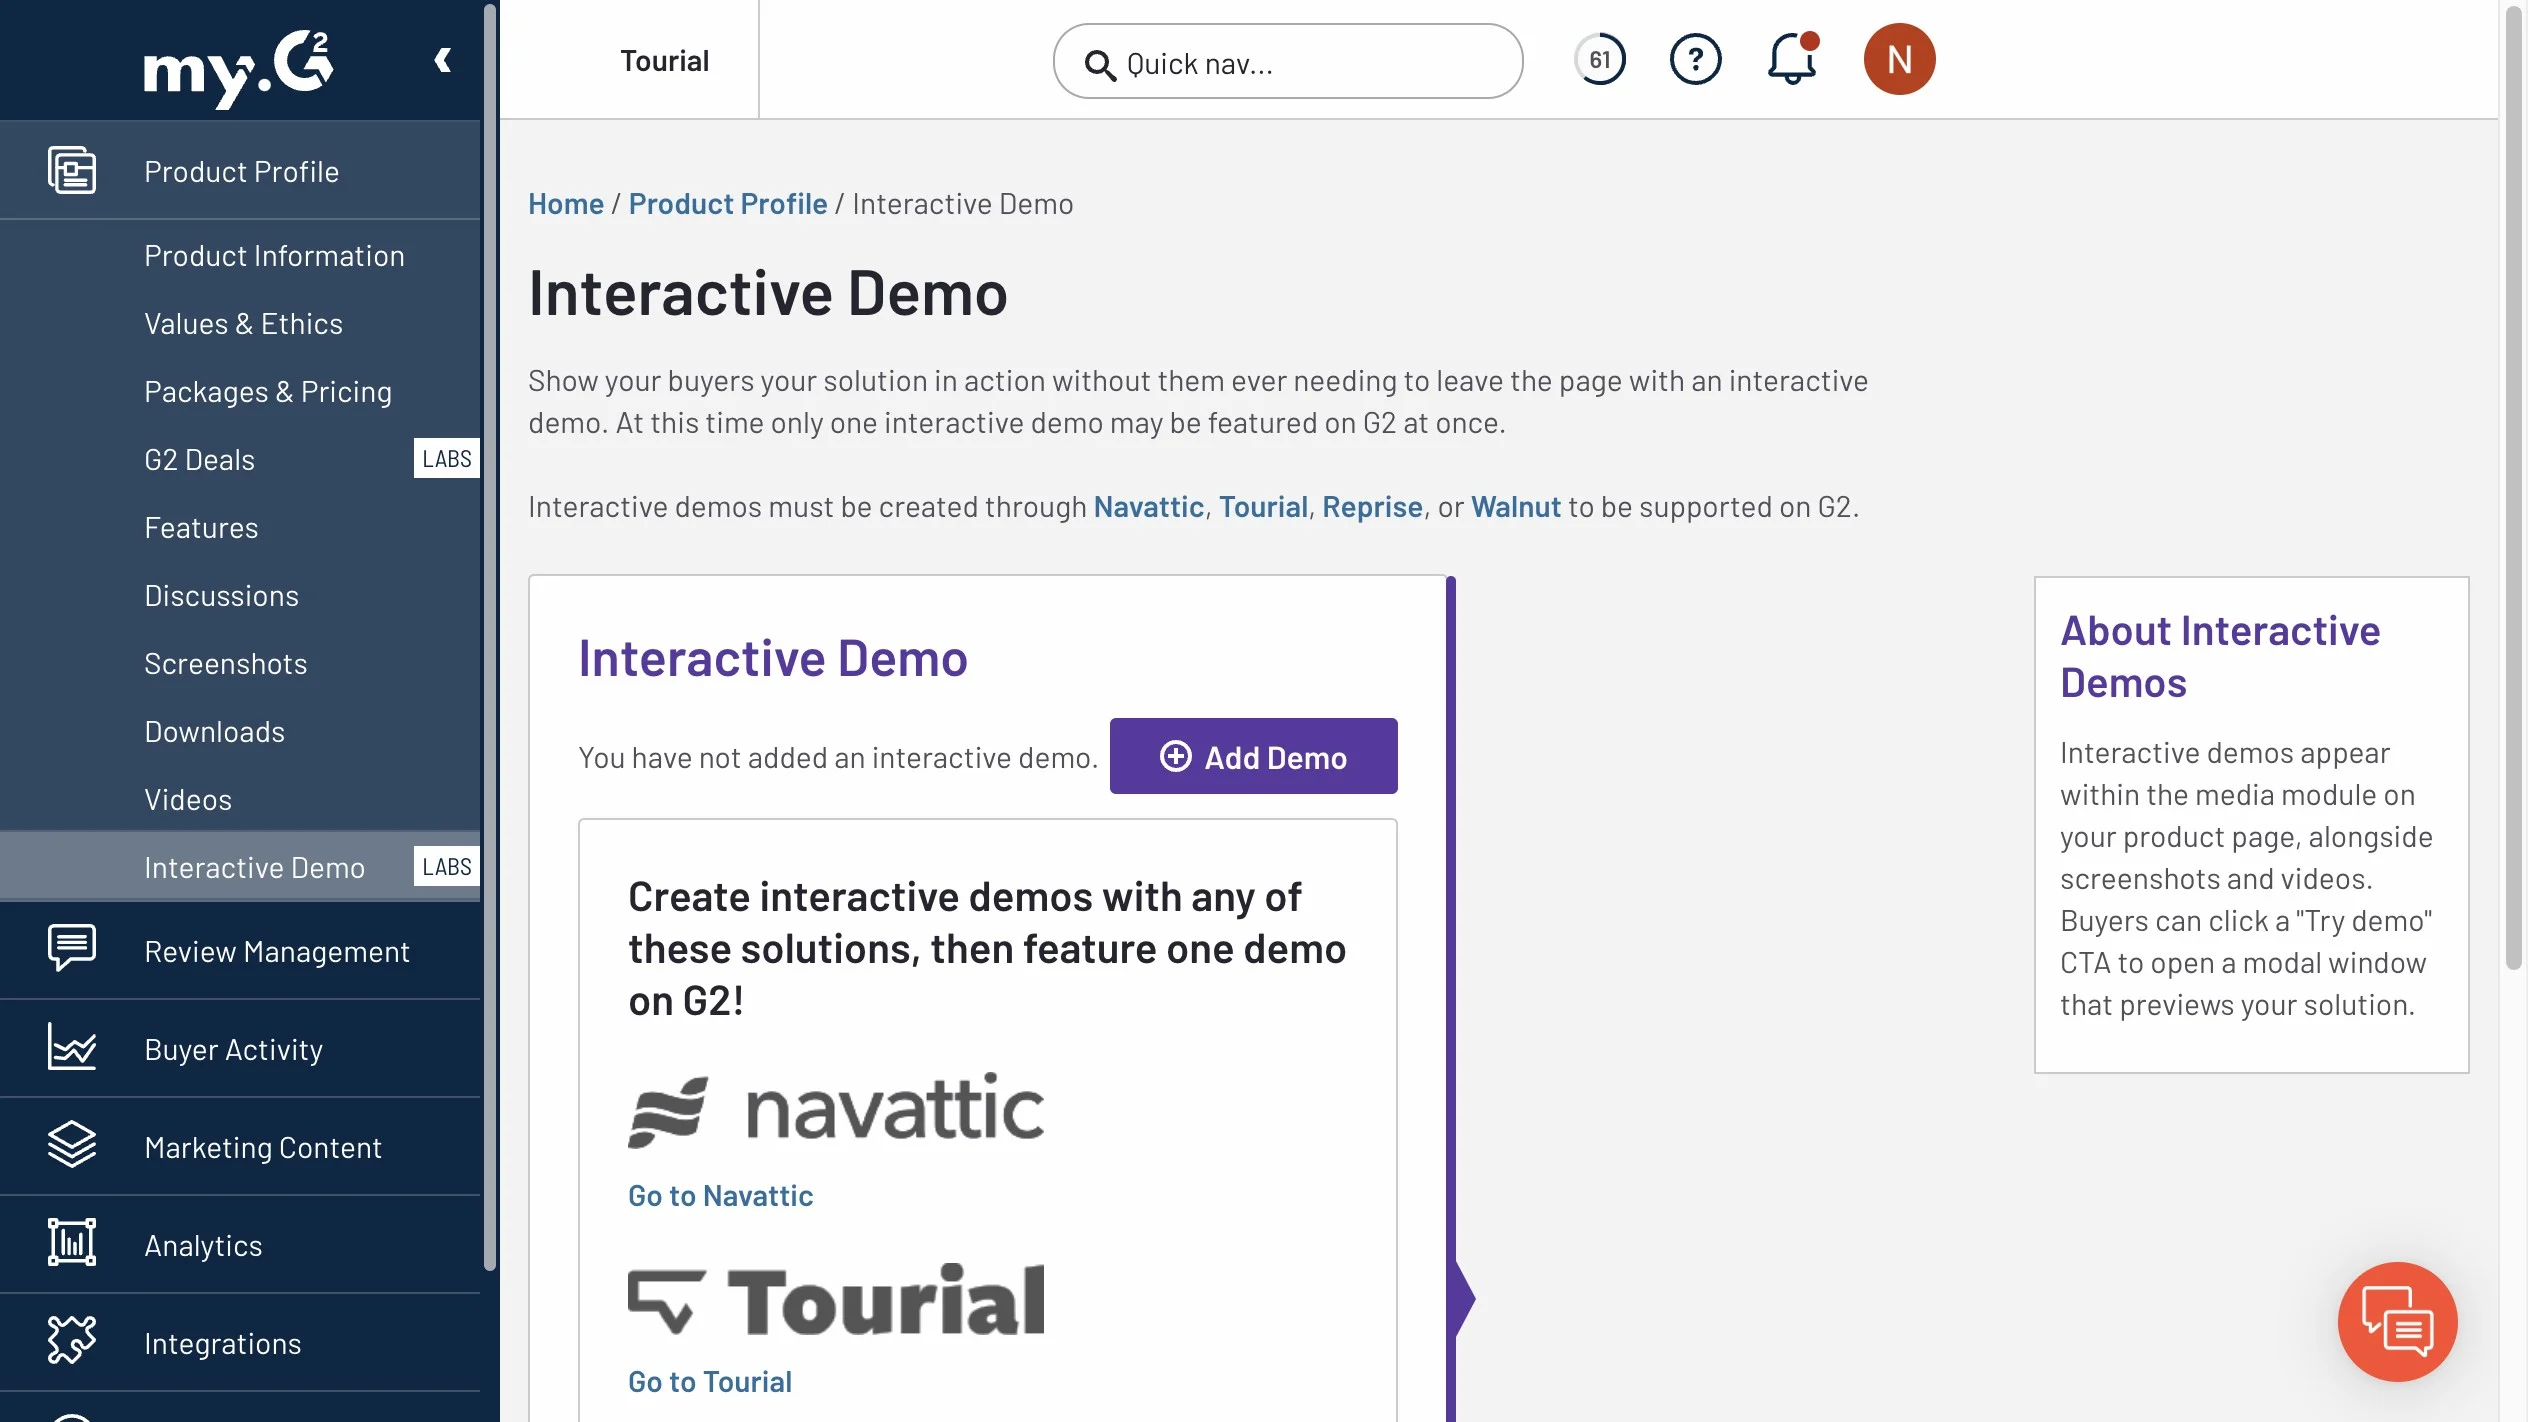
Task: Open the 61 progress score indicator
Action: click(x=1600, y=60)
